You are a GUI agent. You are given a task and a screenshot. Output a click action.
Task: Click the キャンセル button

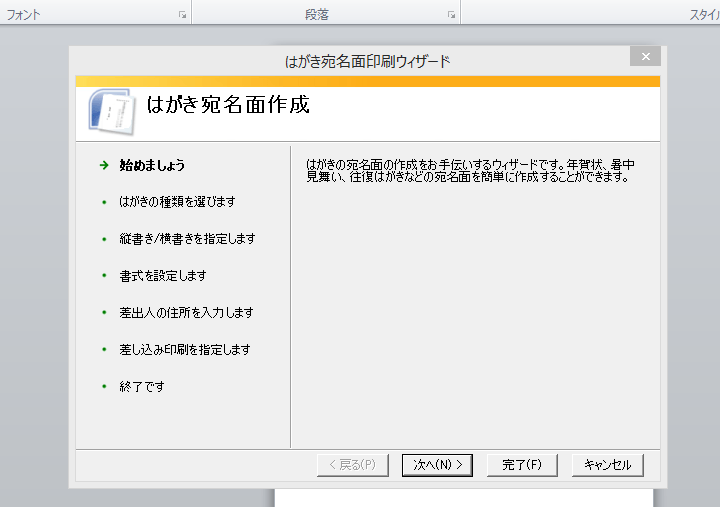pyautogui.click(x=608, y=465)
